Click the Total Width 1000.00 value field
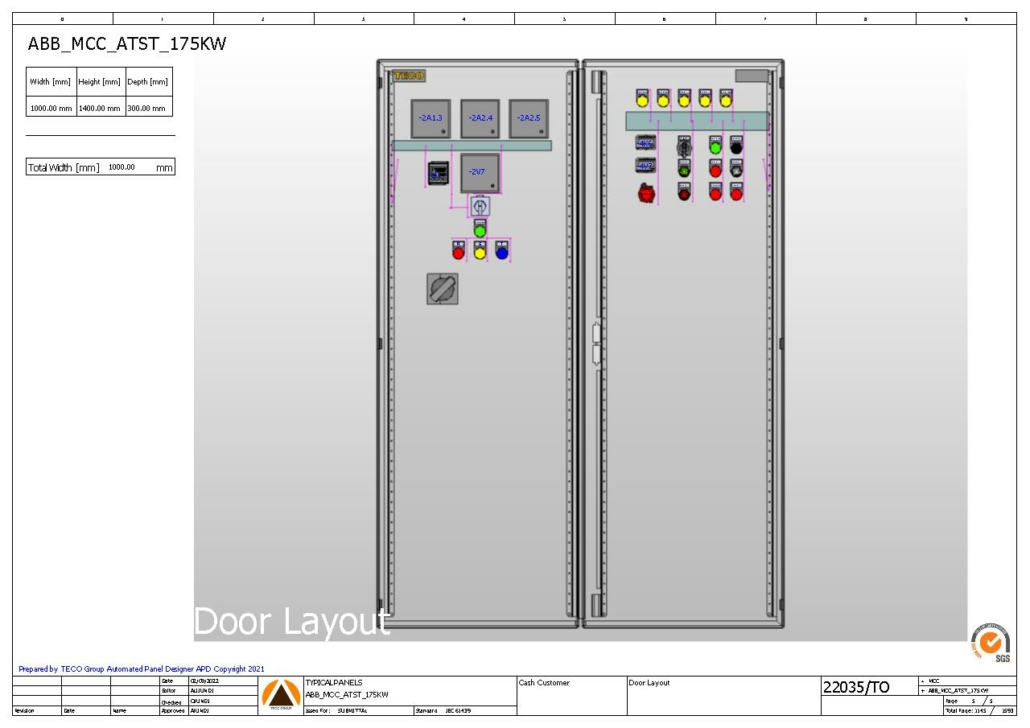 (122, 168)
